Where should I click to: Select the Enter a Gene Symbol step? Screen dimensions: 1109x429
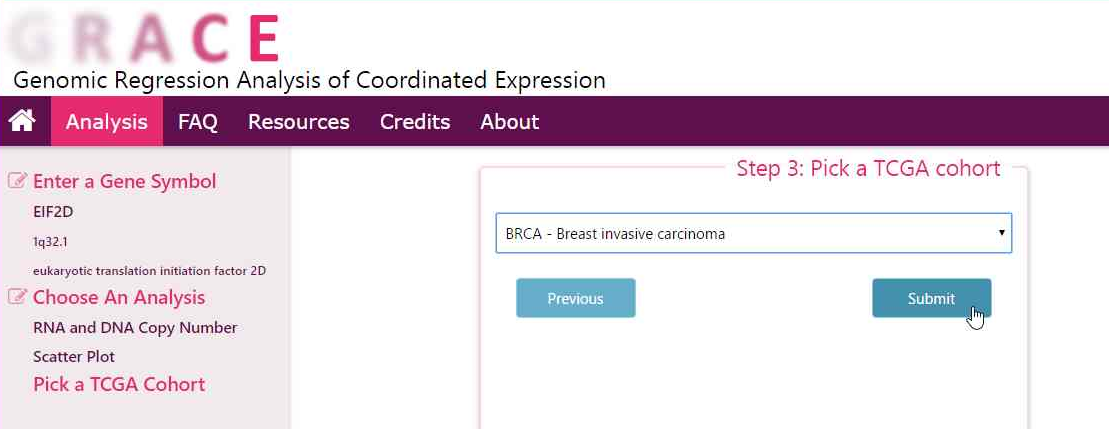pyautogui.click(x=124, y=181)
